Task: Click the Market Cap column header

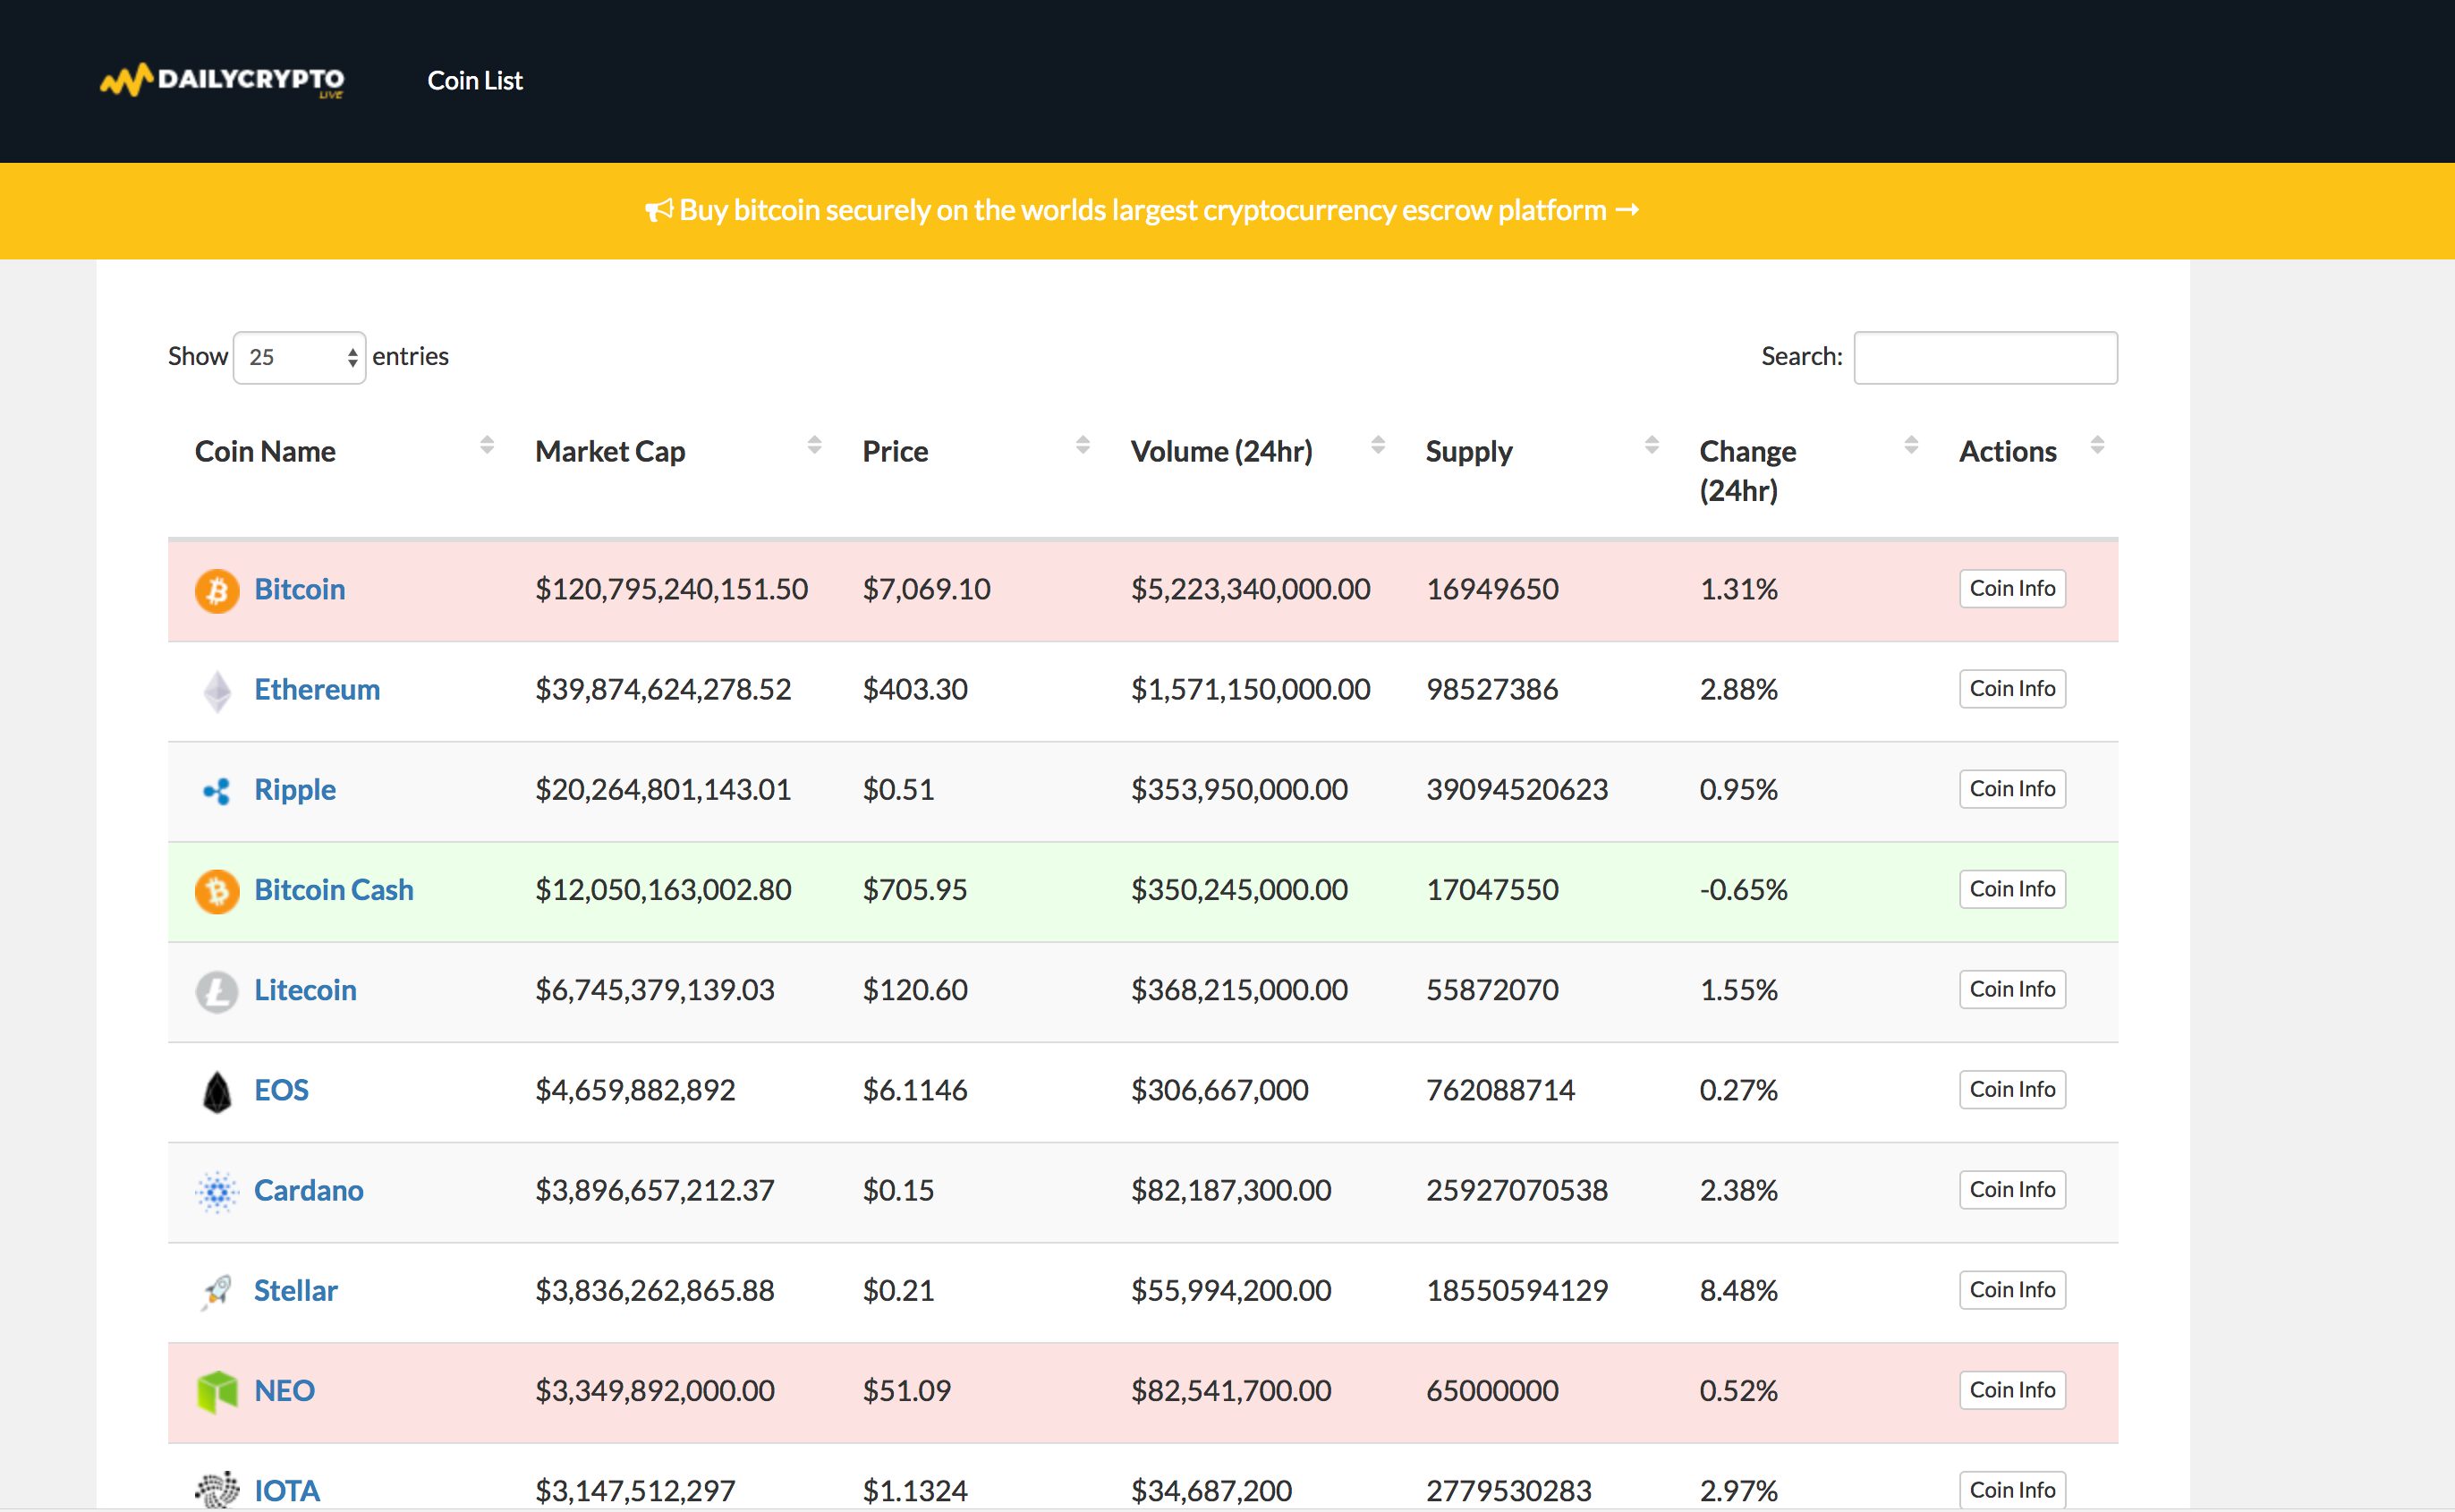Action: 610,451
